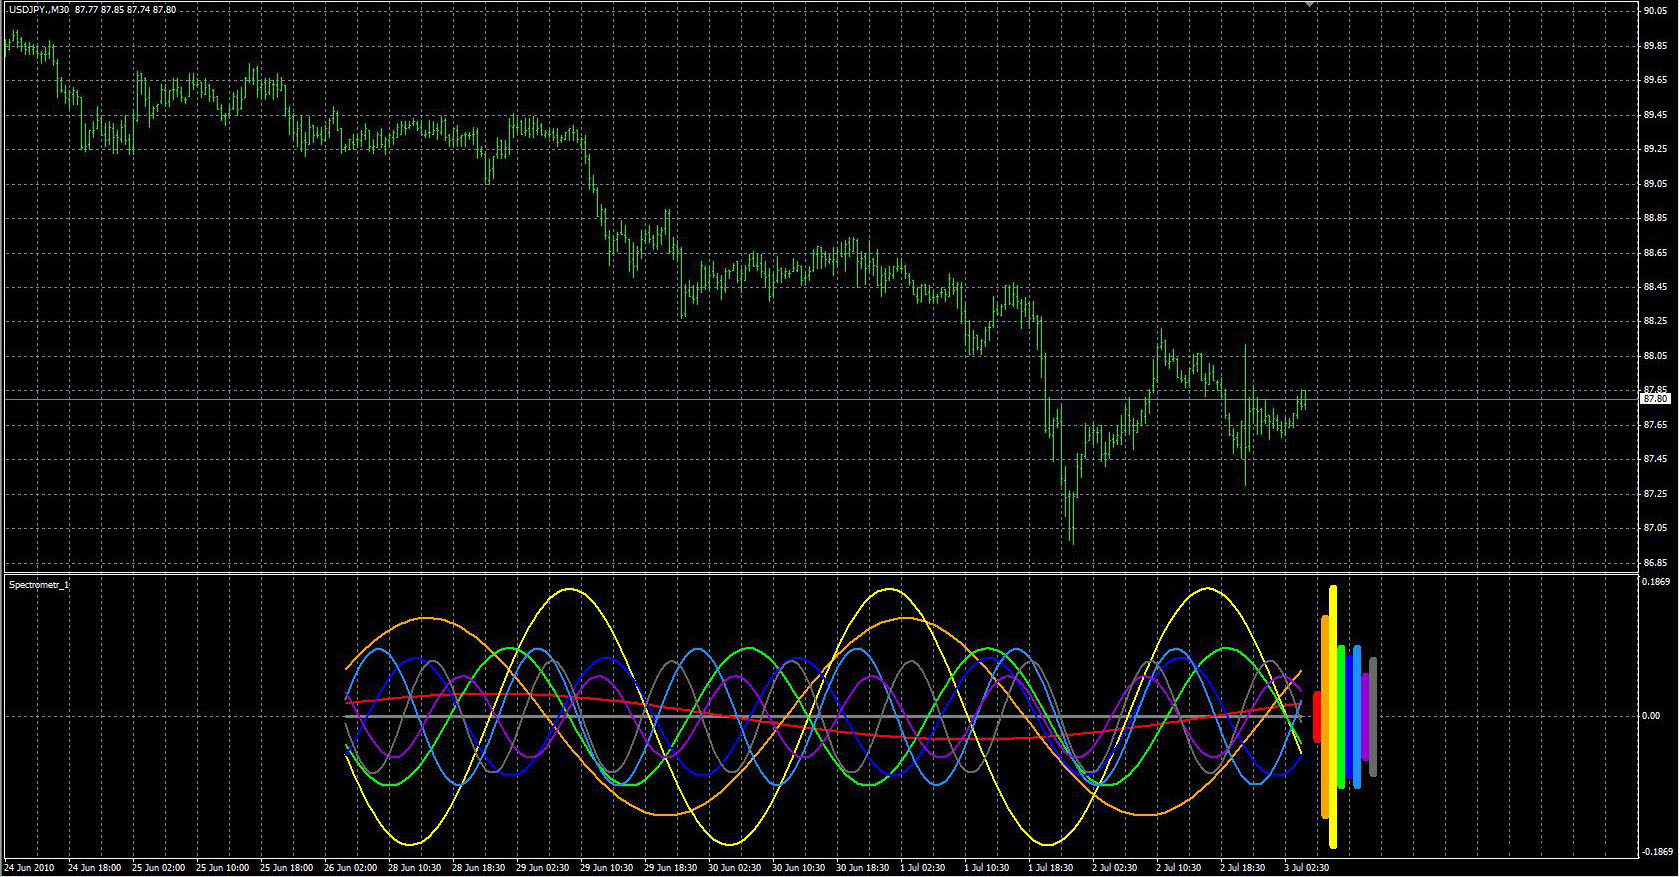Click the 29 Jun 10:30 time label

tap(607, 868)
